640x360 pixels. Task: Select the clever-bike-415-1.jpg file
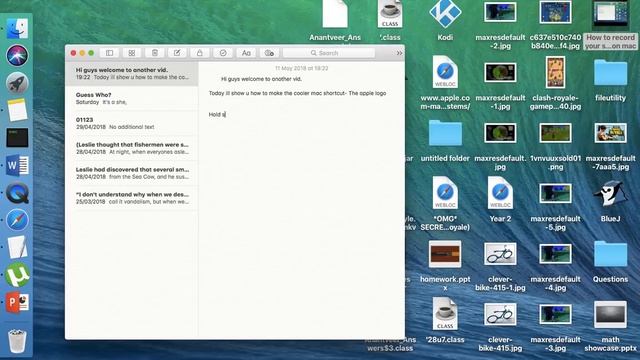click(x=500, y=254)
